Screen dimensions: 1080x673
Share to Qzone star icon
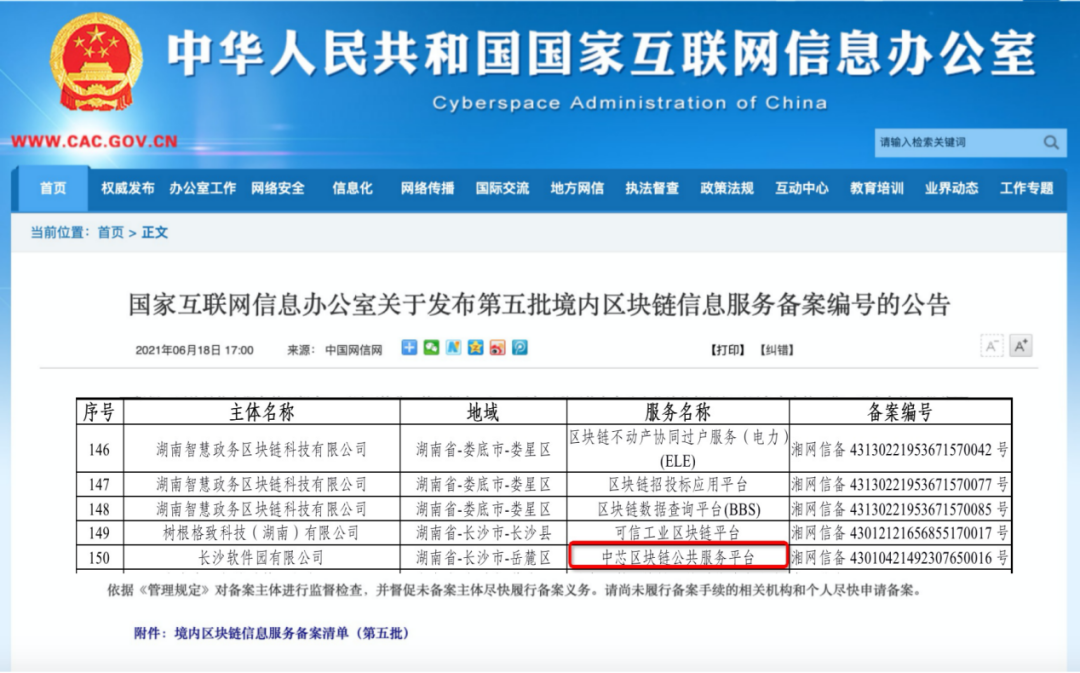[475, 348]
